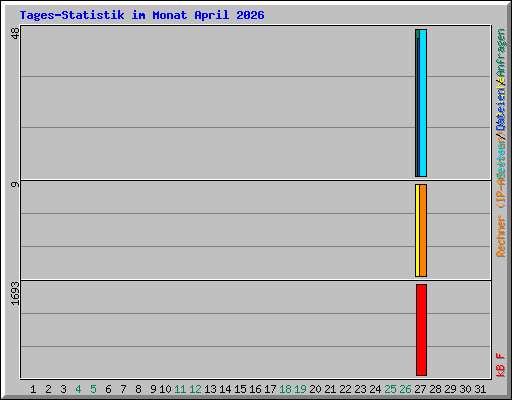Click day label 24 on x-axis
Screen dimensions: 512x400
point(375,389)
